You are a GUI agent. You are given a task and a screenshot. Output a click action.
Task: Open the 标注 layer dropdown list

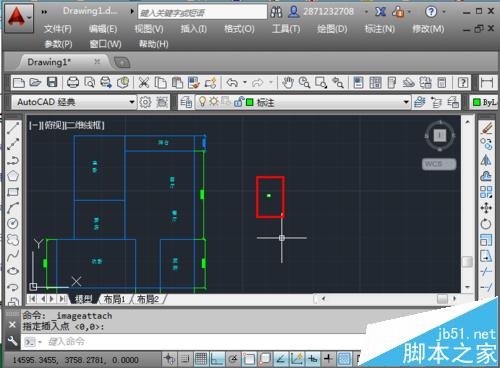pos(303,102)
